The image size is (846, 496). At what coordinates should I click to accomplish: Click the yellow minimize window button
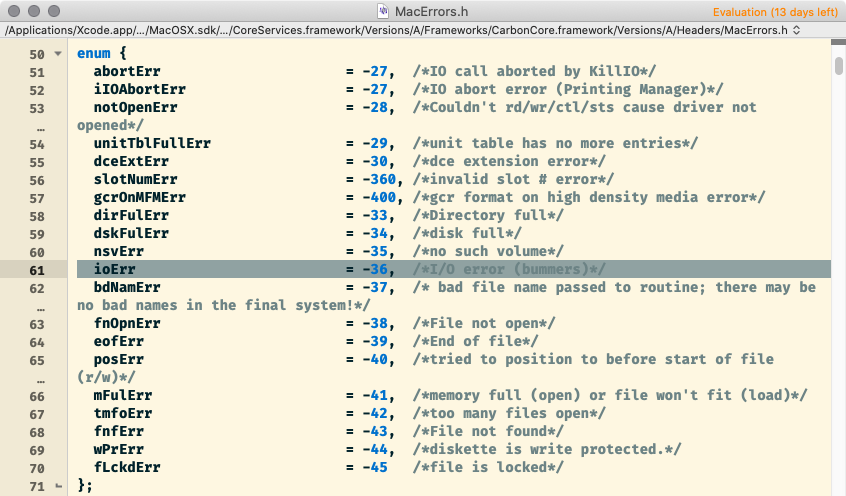click(34, 12)
